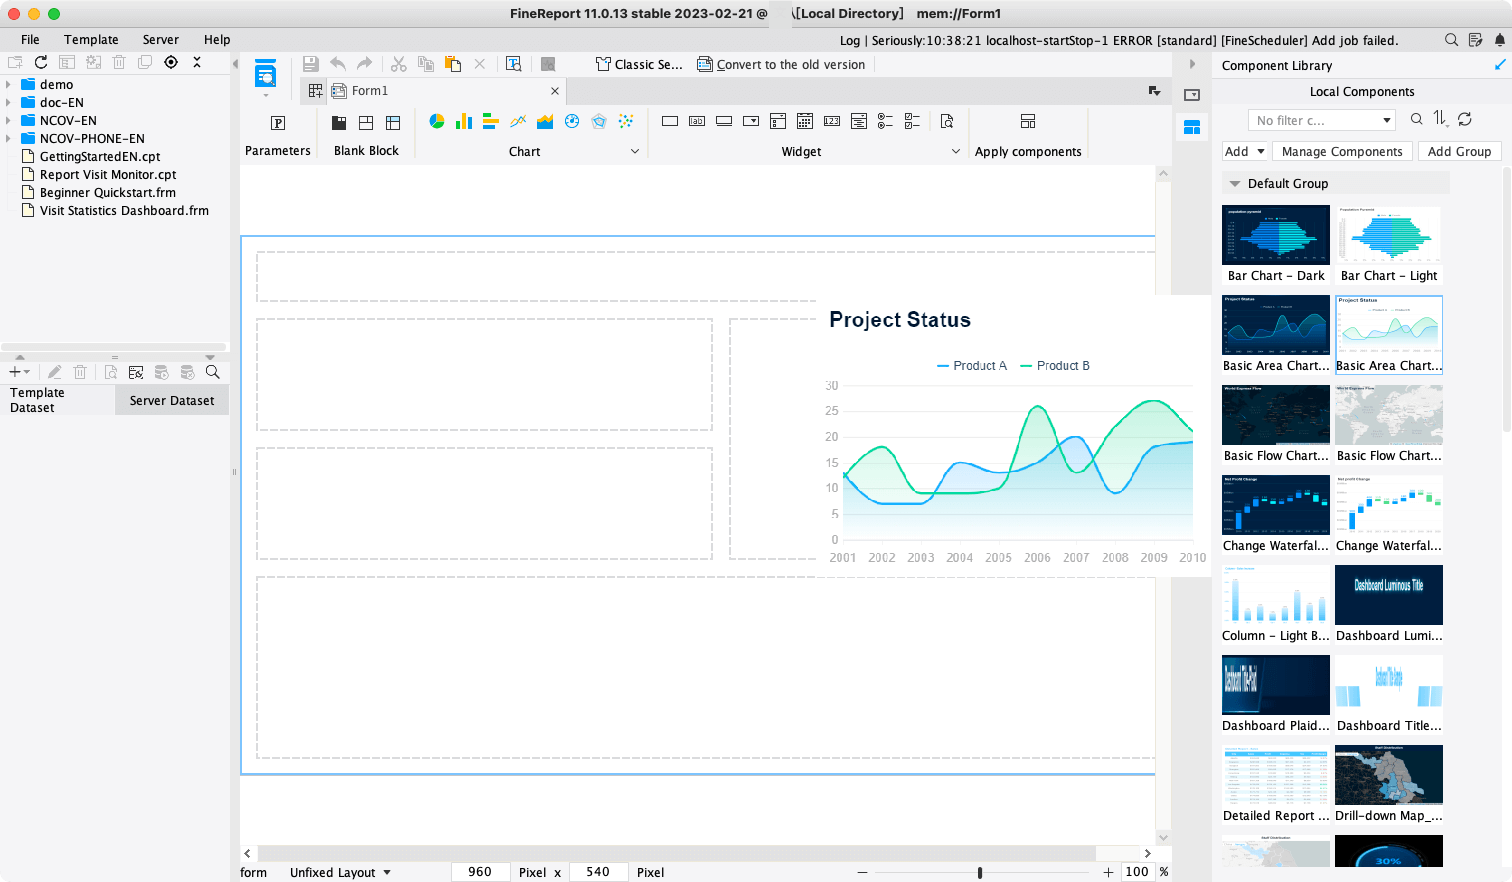Select the Bar Chart – Dark component thumbnail
This screenshot has width=1512, height=882.
(x=1275, y=234)
